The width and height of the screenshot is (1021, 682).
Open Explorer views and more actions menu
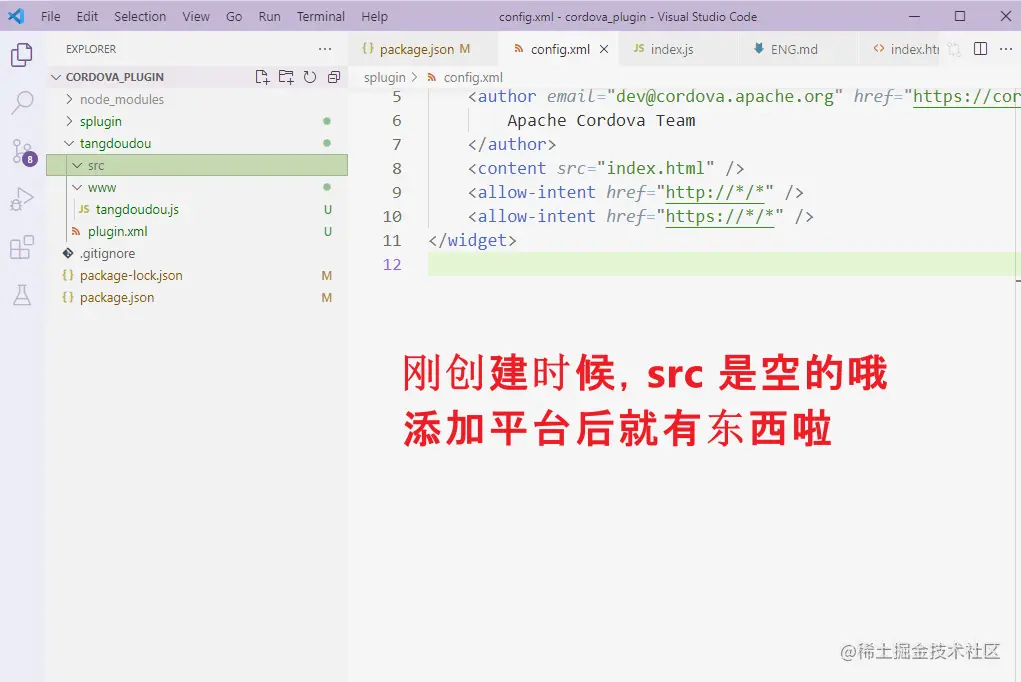click(325, 49)
